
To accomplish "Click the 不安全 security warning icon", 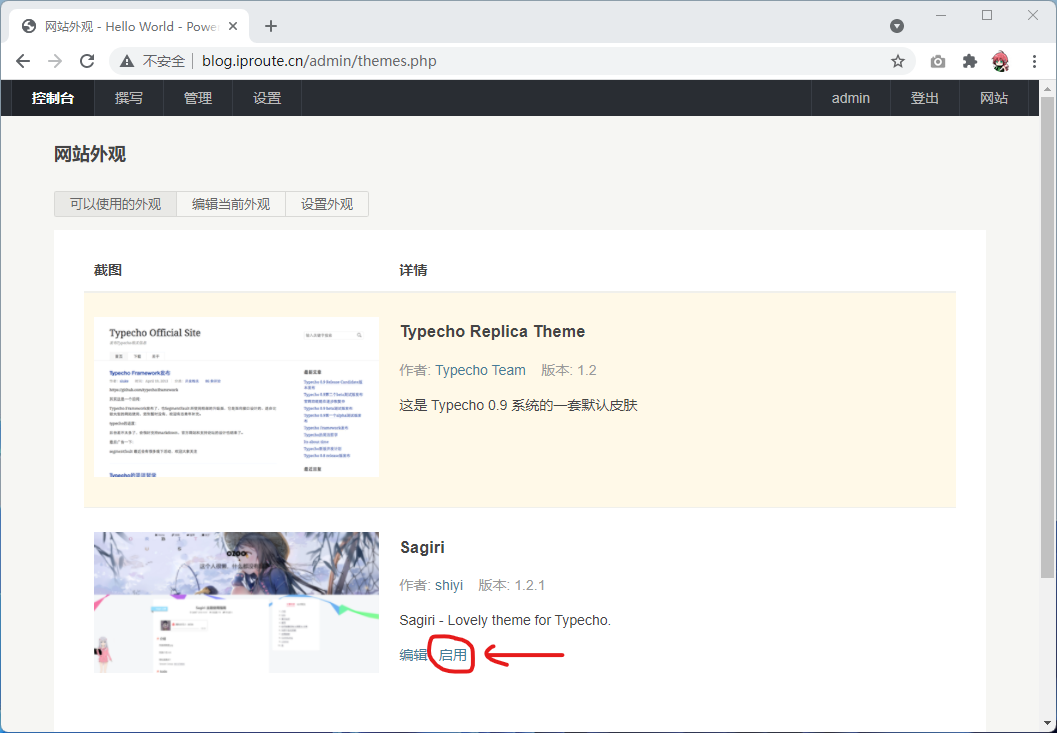I will pyautogui.click(x=127, y=61).
